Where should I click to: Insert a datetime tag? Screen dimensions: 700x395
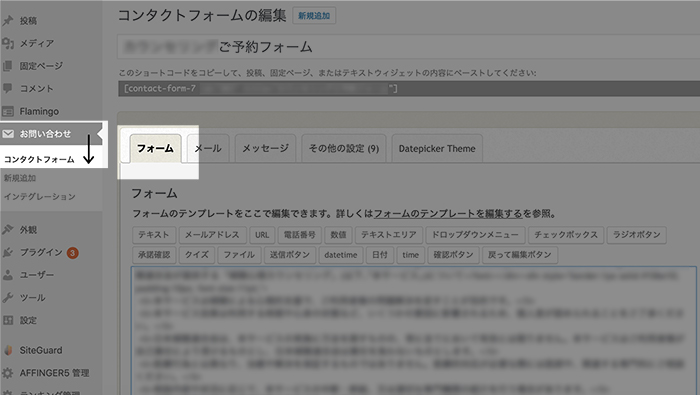341,255
